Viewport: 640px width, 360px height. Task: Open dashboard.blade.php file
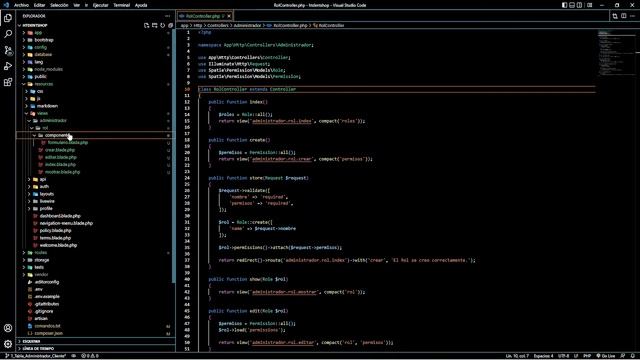pyautogui.click(x=60, y=216)
